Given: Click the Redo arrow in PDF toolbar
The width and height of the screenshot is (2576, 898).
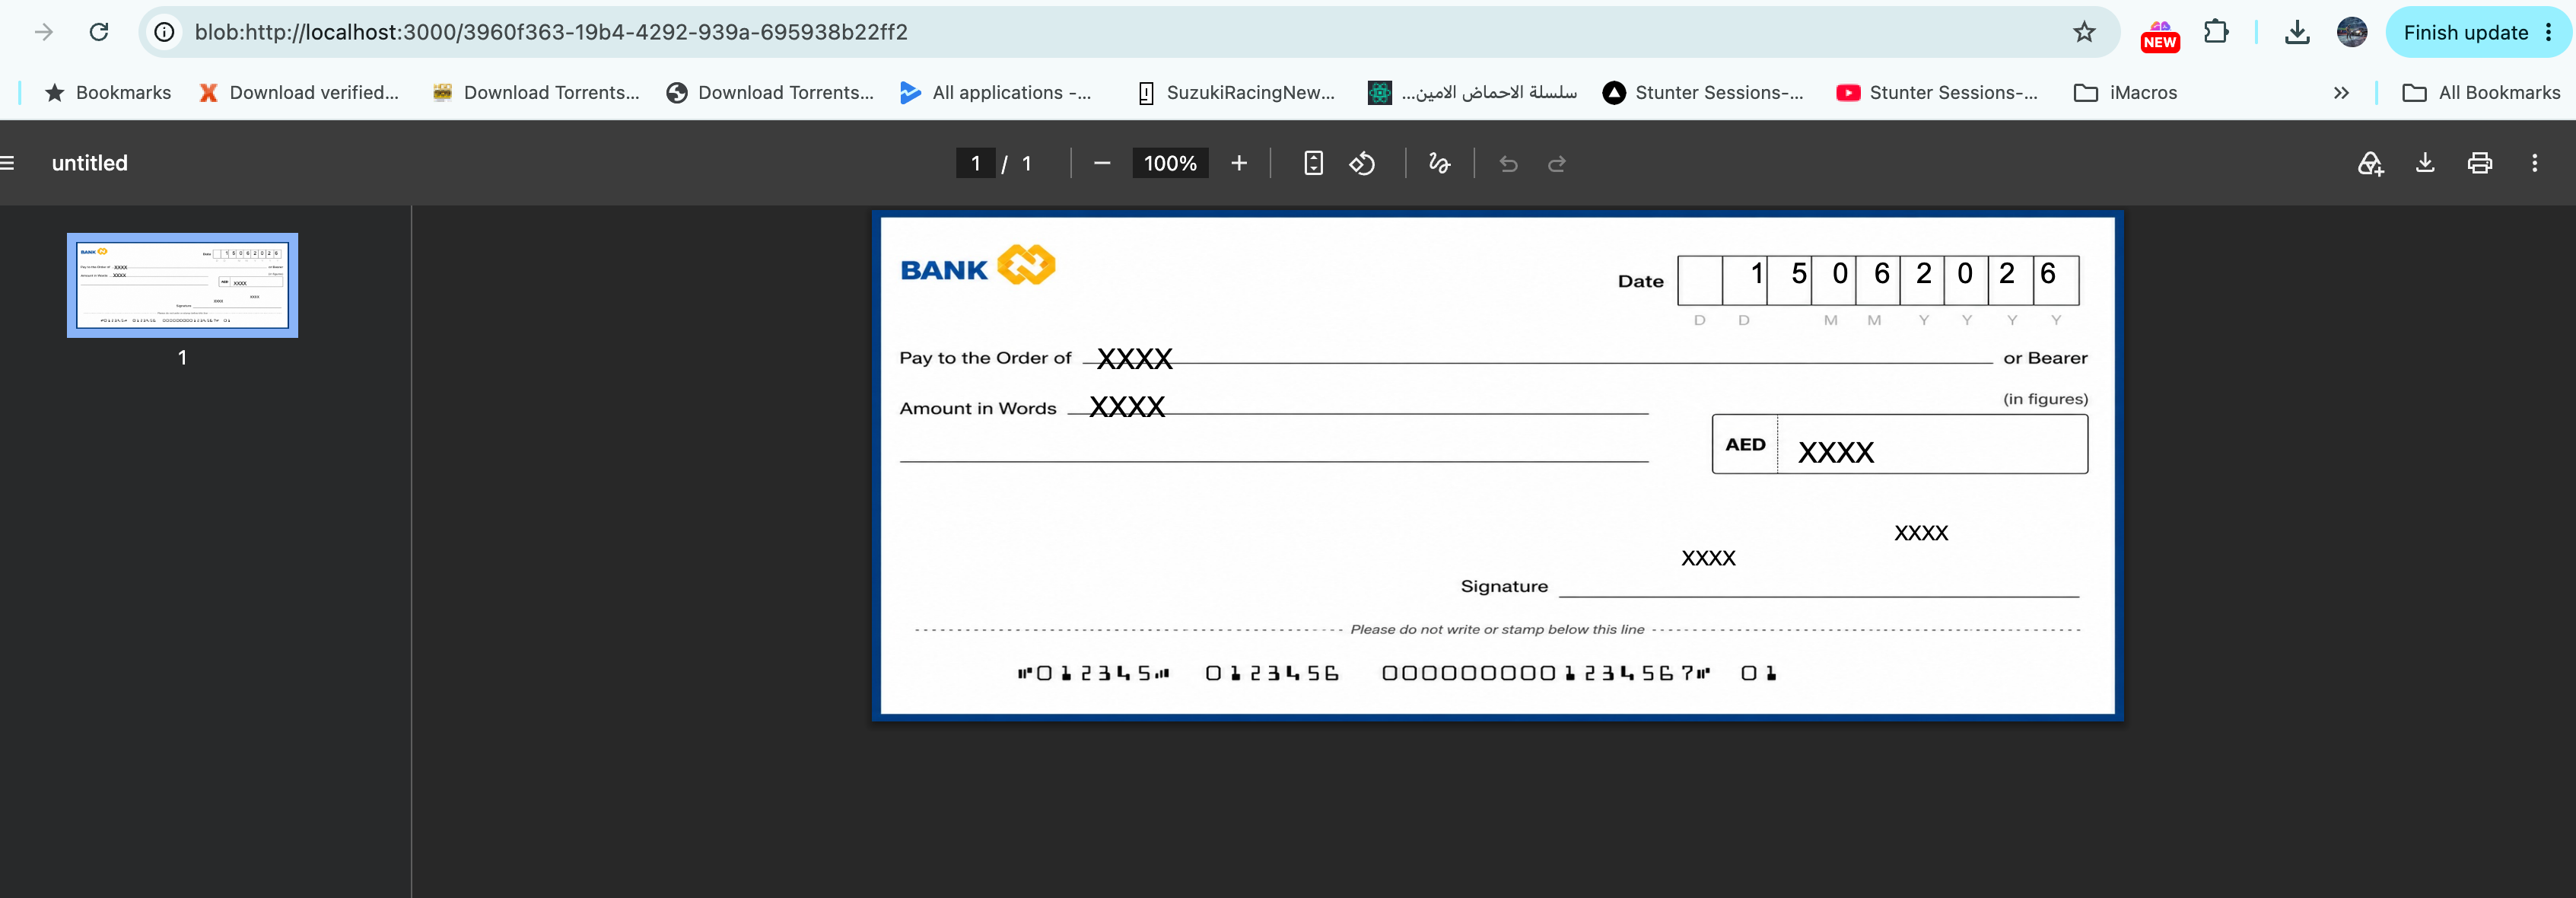Looking at the screenshot, I should [1557, 163].
